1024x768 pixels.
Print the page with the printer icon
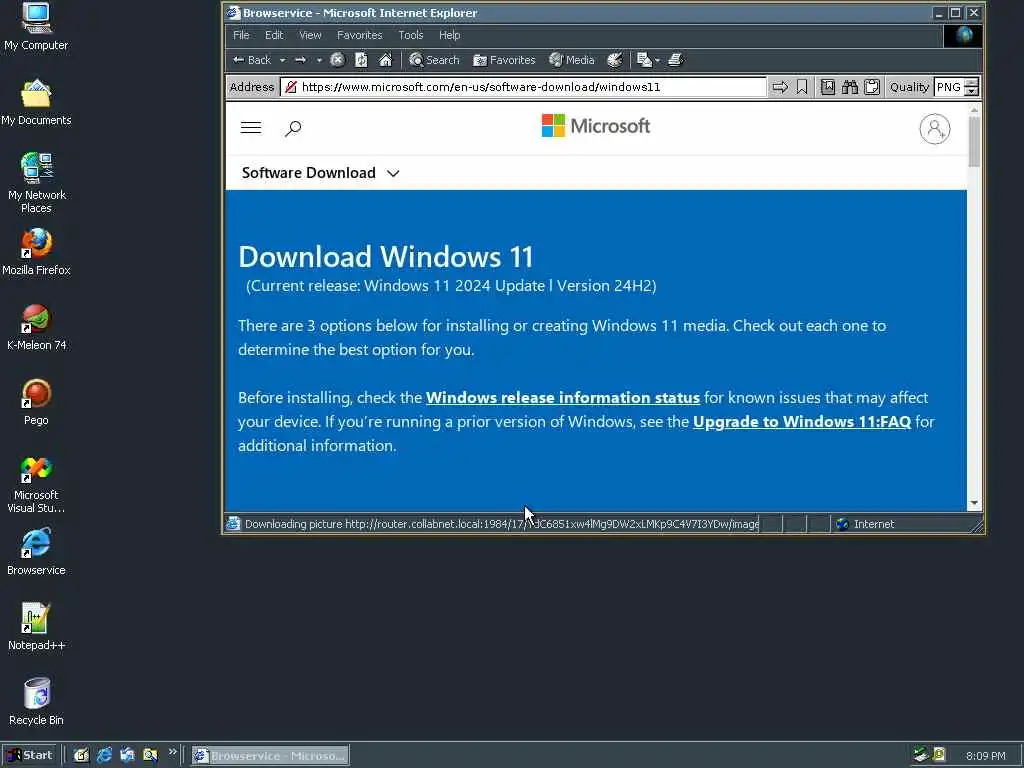(675, 60)
